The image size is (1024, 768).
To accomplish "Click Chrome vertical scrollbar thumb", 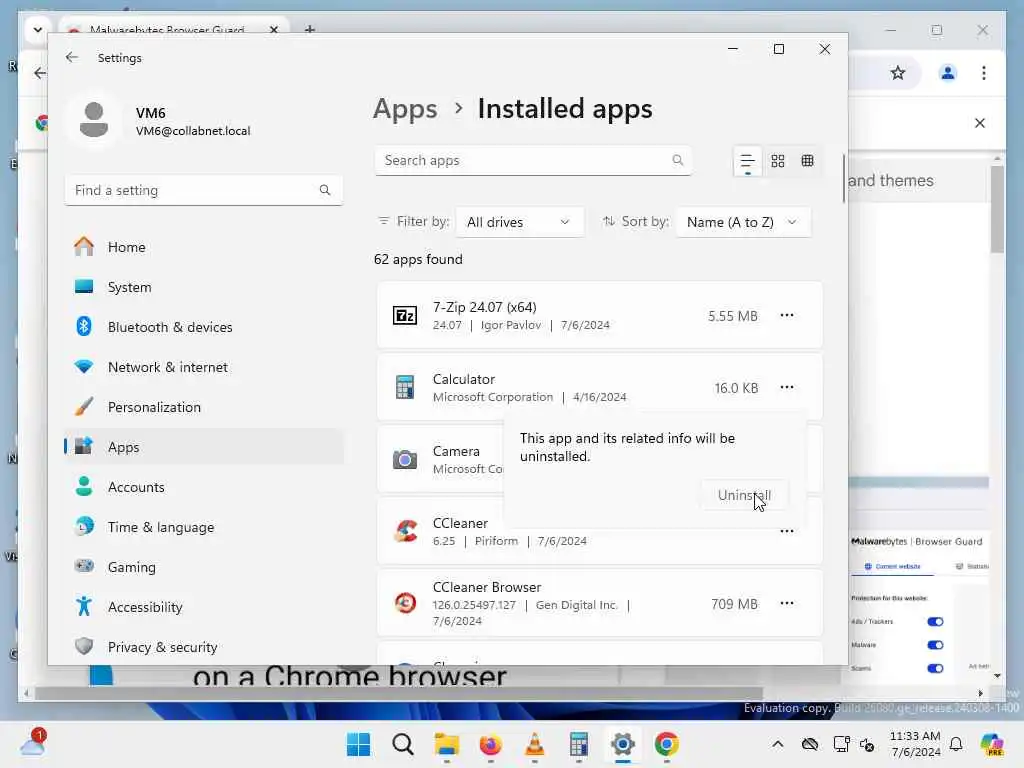I will 997,210.
